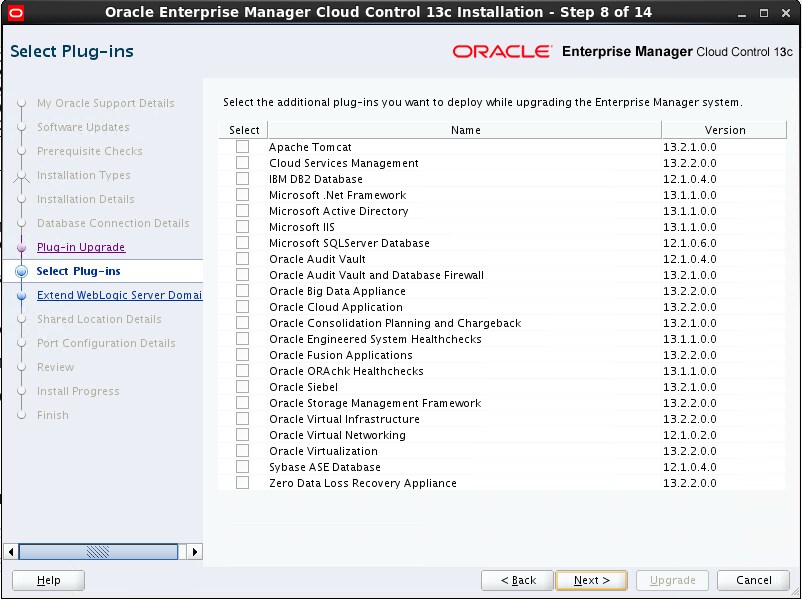This screenshot has height=600, width=802.
Task: Select the Sybase ASE Database checkbox
Action: pos(242,466)
